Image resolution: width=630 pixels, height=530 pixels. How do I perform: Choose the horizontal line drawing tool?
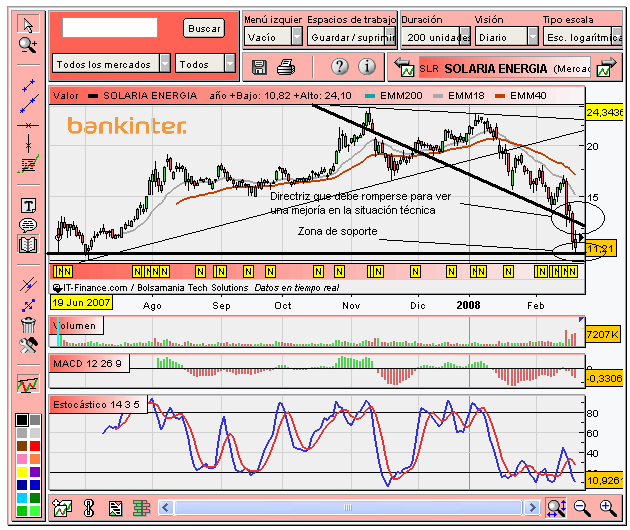[x=28, y=125]
